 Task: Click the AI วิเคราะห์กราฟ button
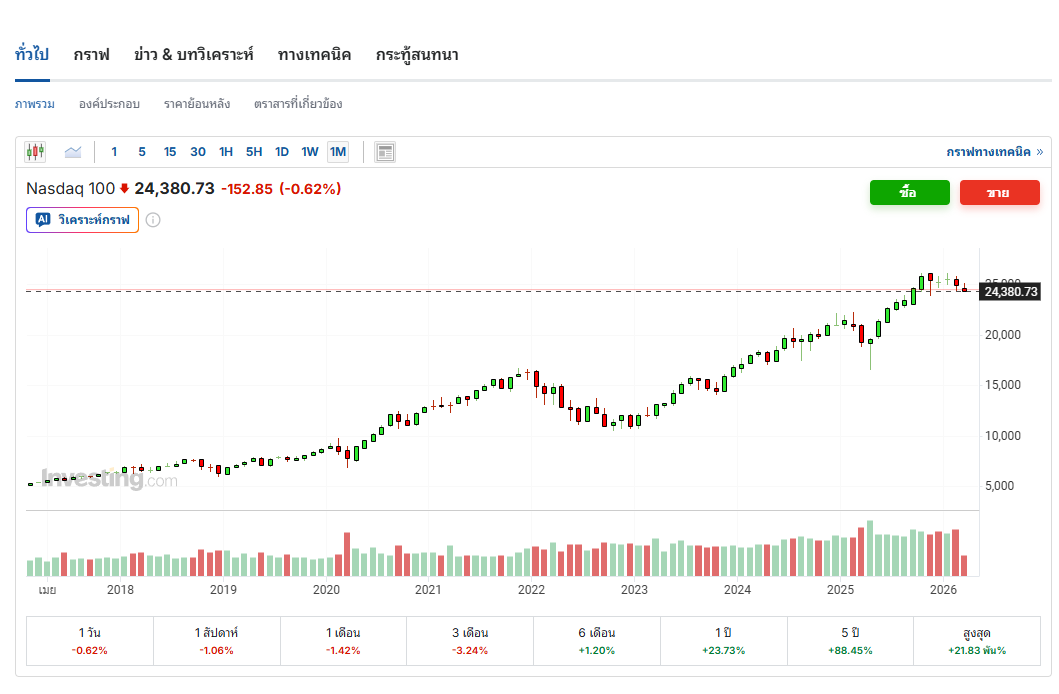click(x=83, y=220)
